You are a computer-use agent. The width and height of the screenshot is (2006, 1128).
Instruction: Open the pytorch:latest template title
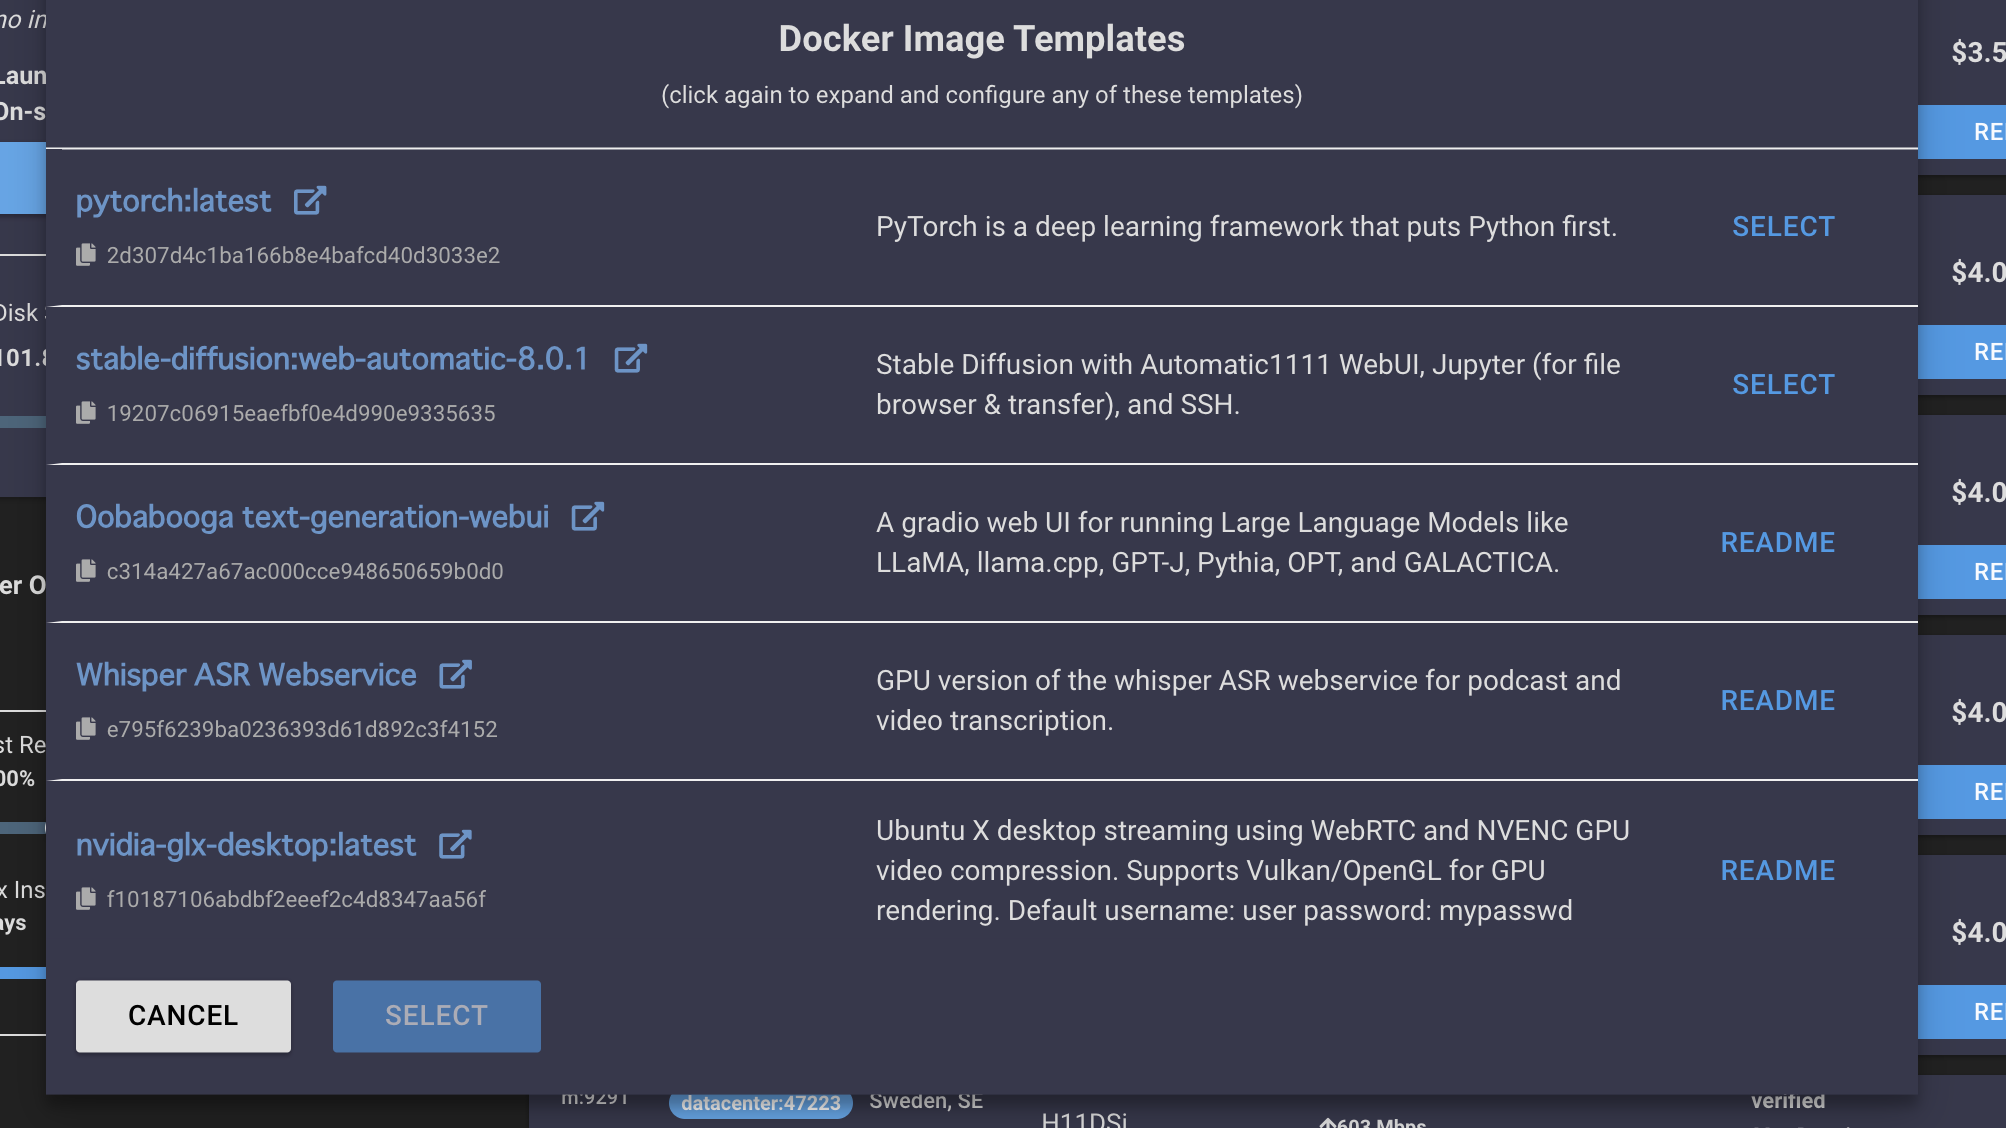tap(173, 201)
